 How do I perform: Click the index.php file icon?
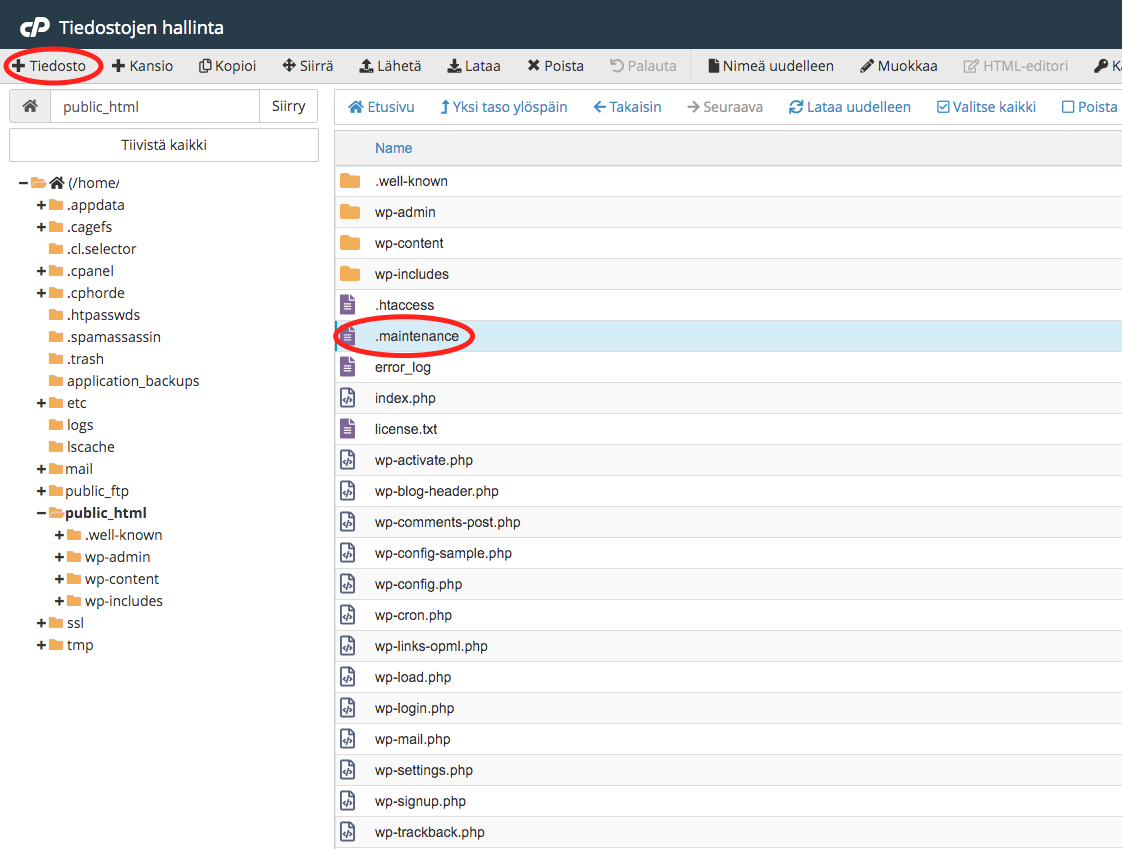[x=348, y=398]
